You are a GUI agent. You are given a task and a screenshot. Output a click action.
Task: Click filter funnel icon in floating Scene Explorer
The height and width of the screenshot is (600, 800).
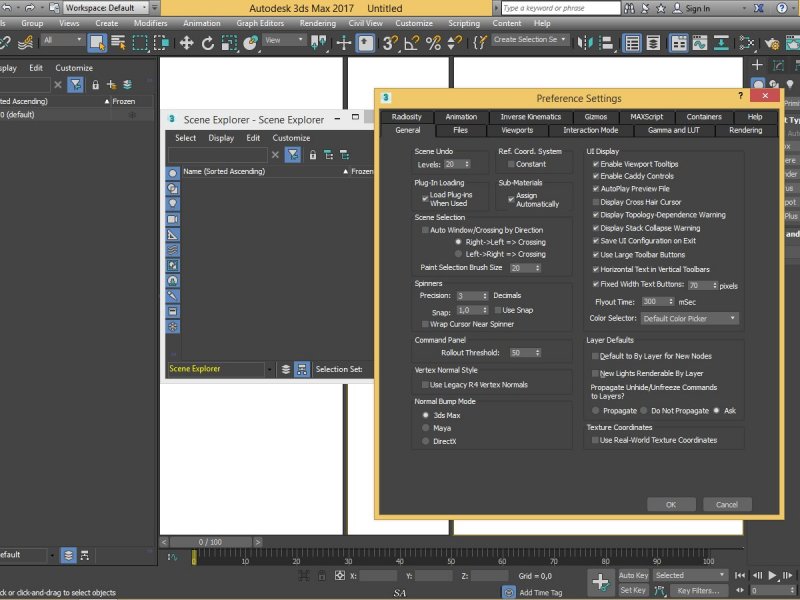(293, 155)
